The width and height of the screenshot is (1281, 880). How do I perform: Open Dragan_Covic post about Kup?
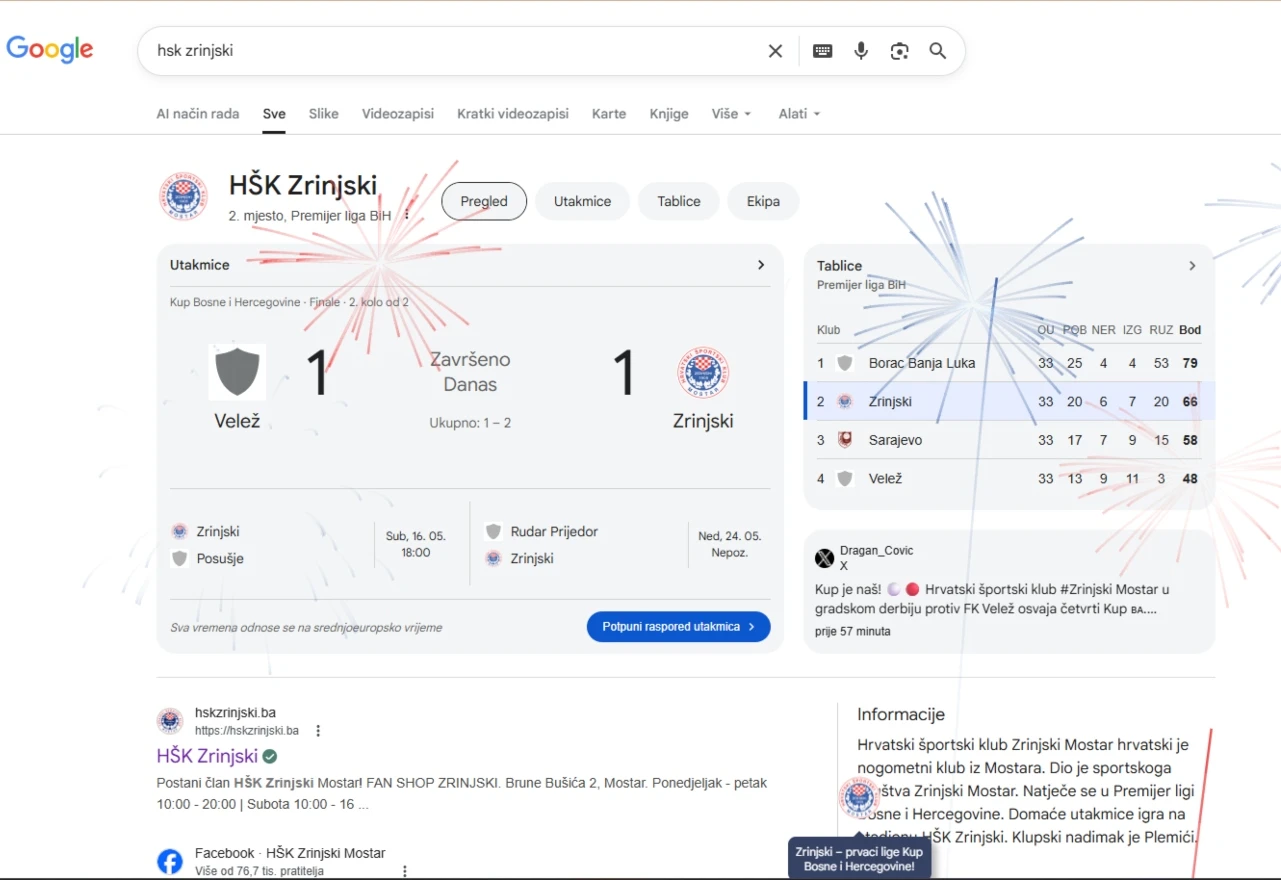[x=1009, y=590]
